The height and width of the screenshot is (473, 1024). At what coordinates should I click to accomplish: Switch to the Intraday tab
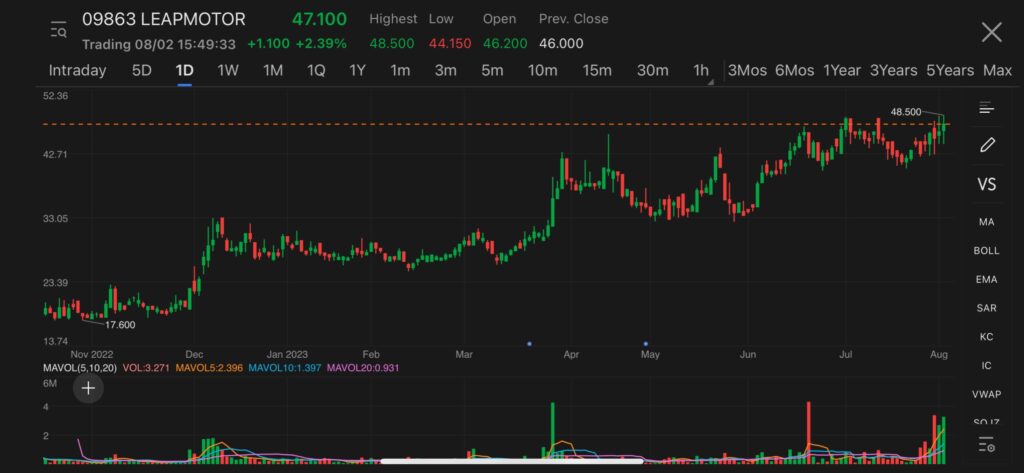[78, 71]
